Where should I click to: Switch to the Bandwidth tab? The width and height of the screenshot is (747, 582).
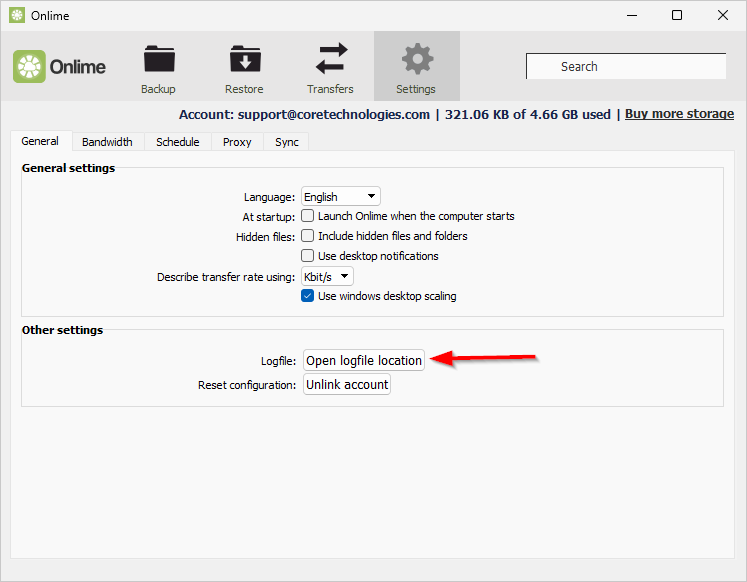(x=107, y=142)
